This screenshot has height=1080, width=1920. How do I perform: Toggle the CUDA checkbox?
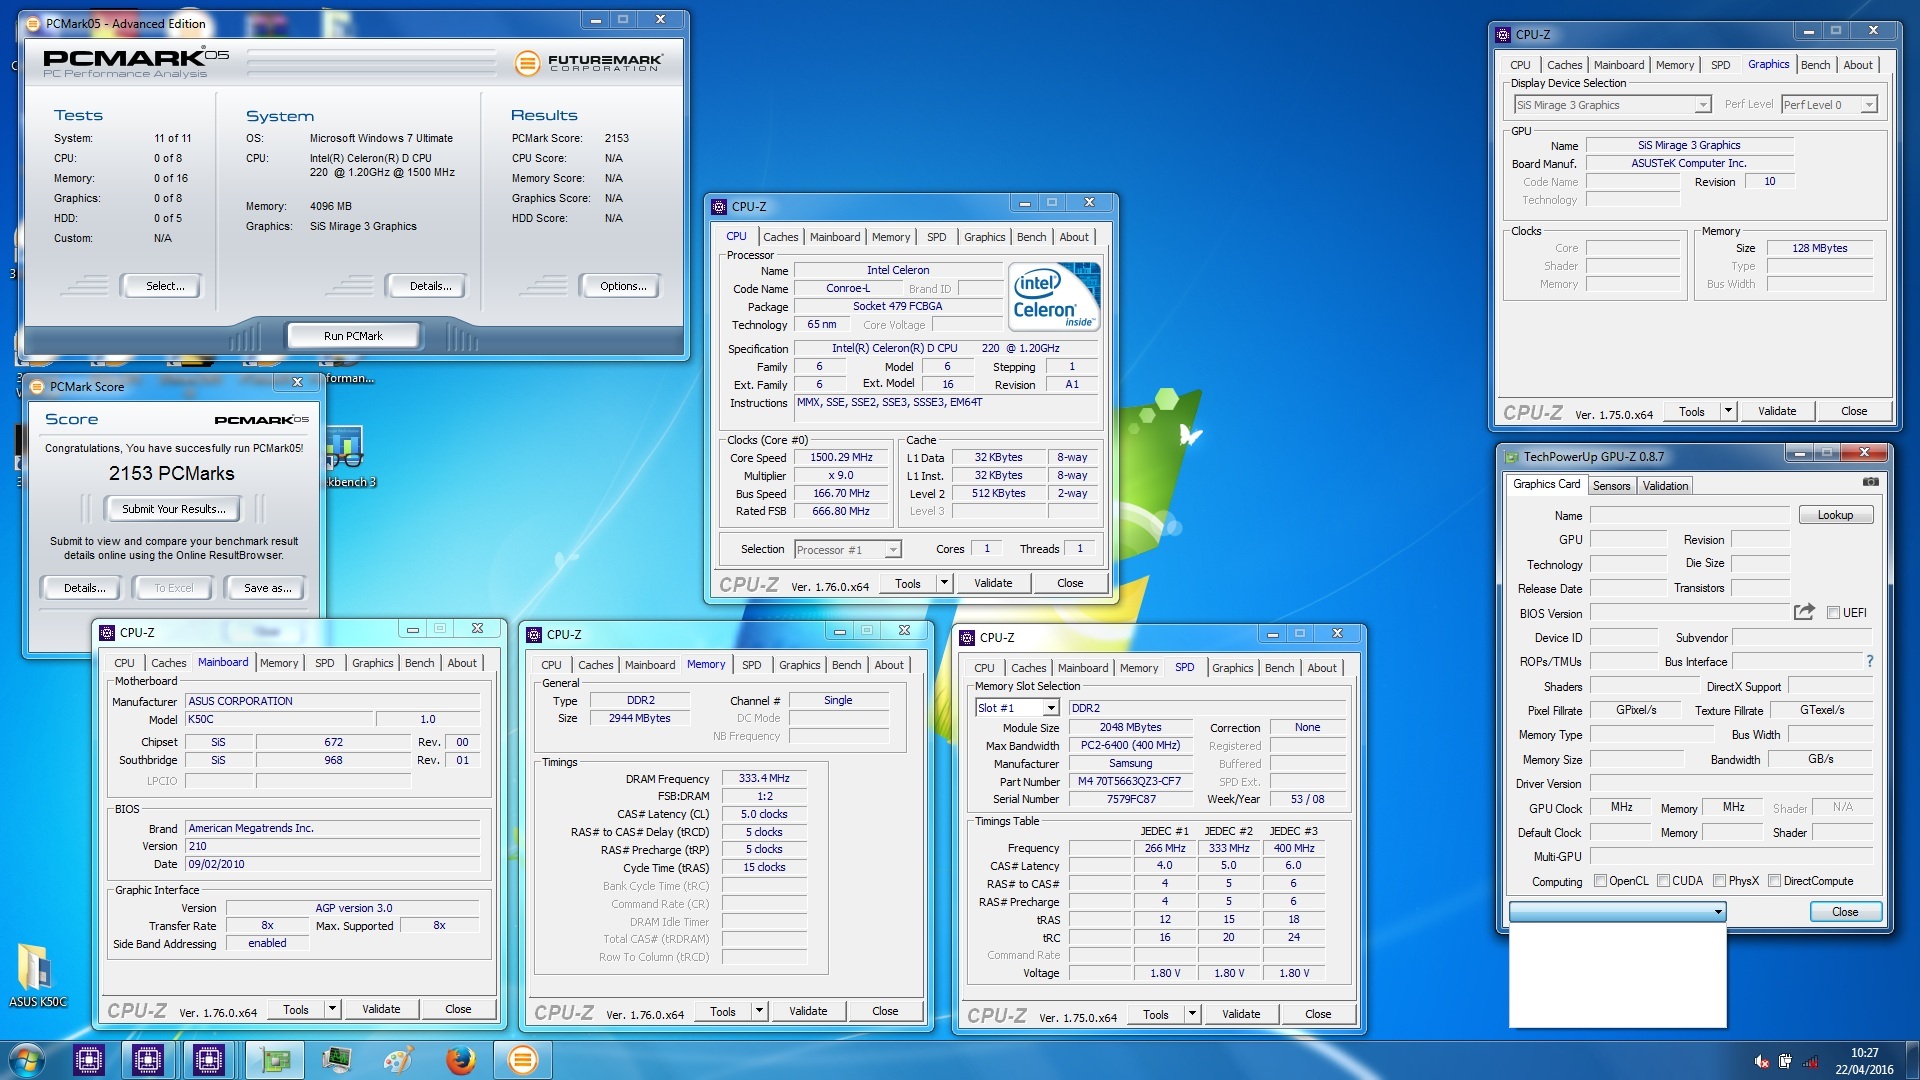[1663, 881]
